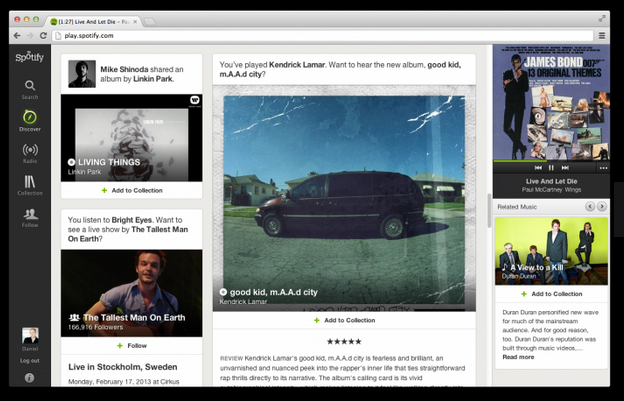Click the Related Music header label
Image resolution: width=624 pixels, height=401 pixels.
(x=517, y=207)
